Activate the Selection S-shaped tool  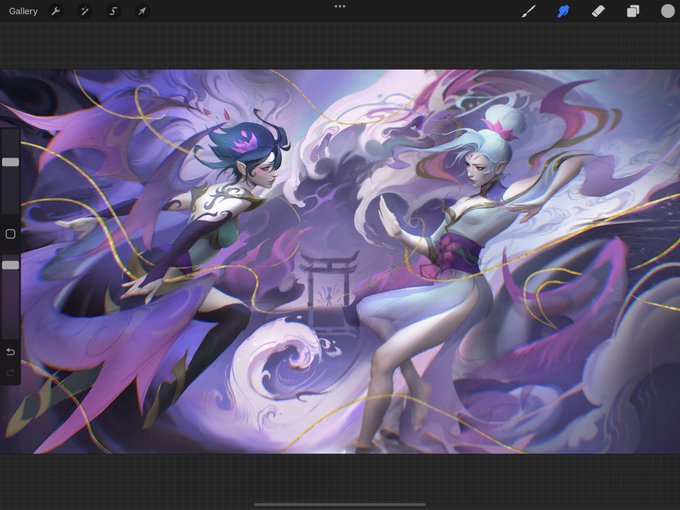[x=113, y=11]
